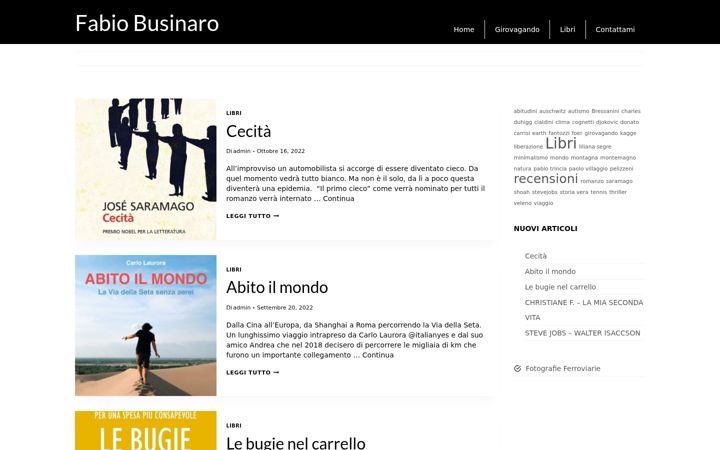The width and height of the screenshot is (720, 450).
Task: Click LEGGI TUTTO under the Cecità excerpt
Action: click(253, 216)
